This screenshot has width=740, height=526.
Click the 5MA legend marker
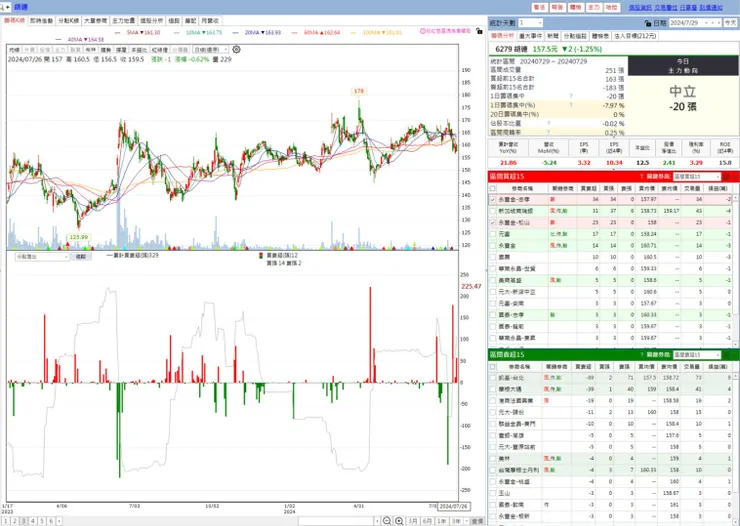point(119,33)
